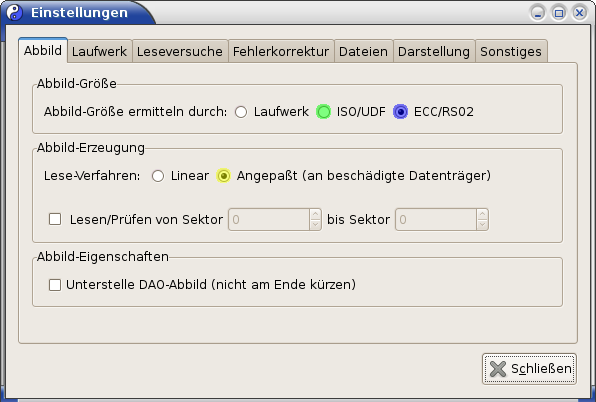
Task: Open the Leseversuche tab
Action: 180,51
